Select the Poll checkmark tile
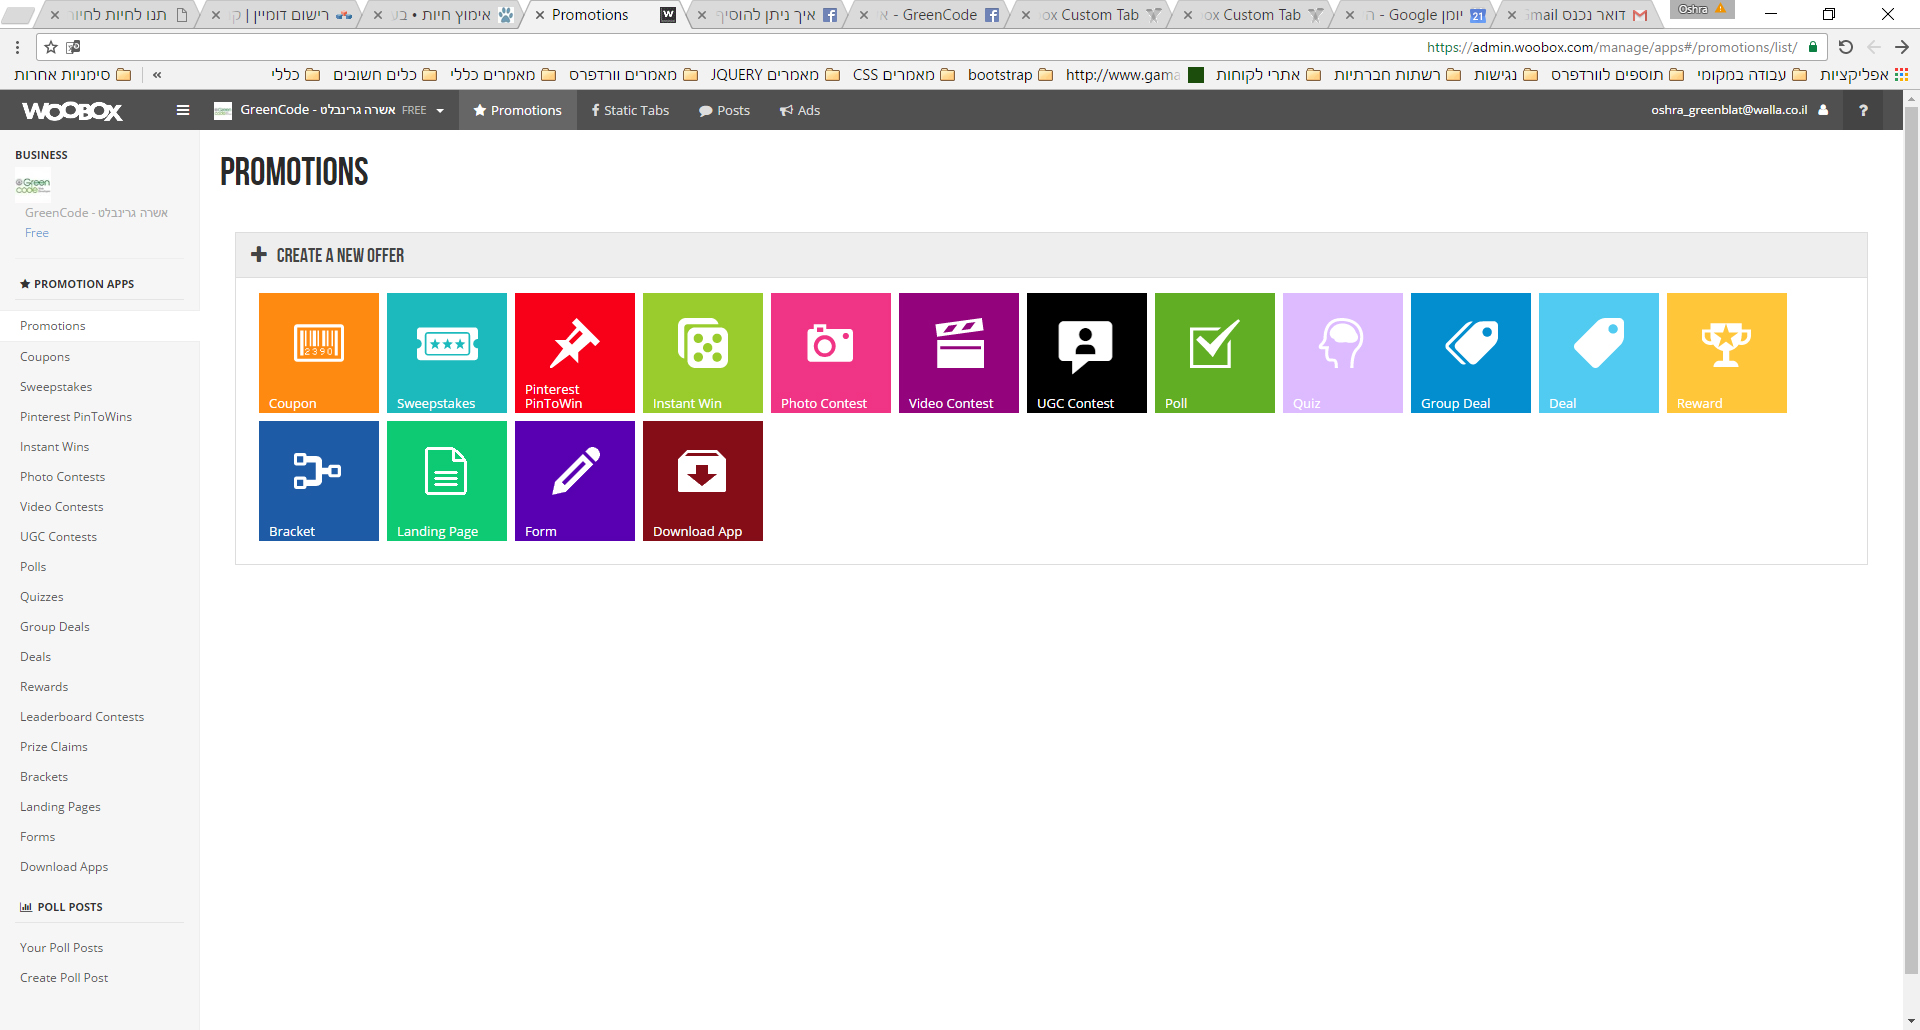 (1214, 352)
